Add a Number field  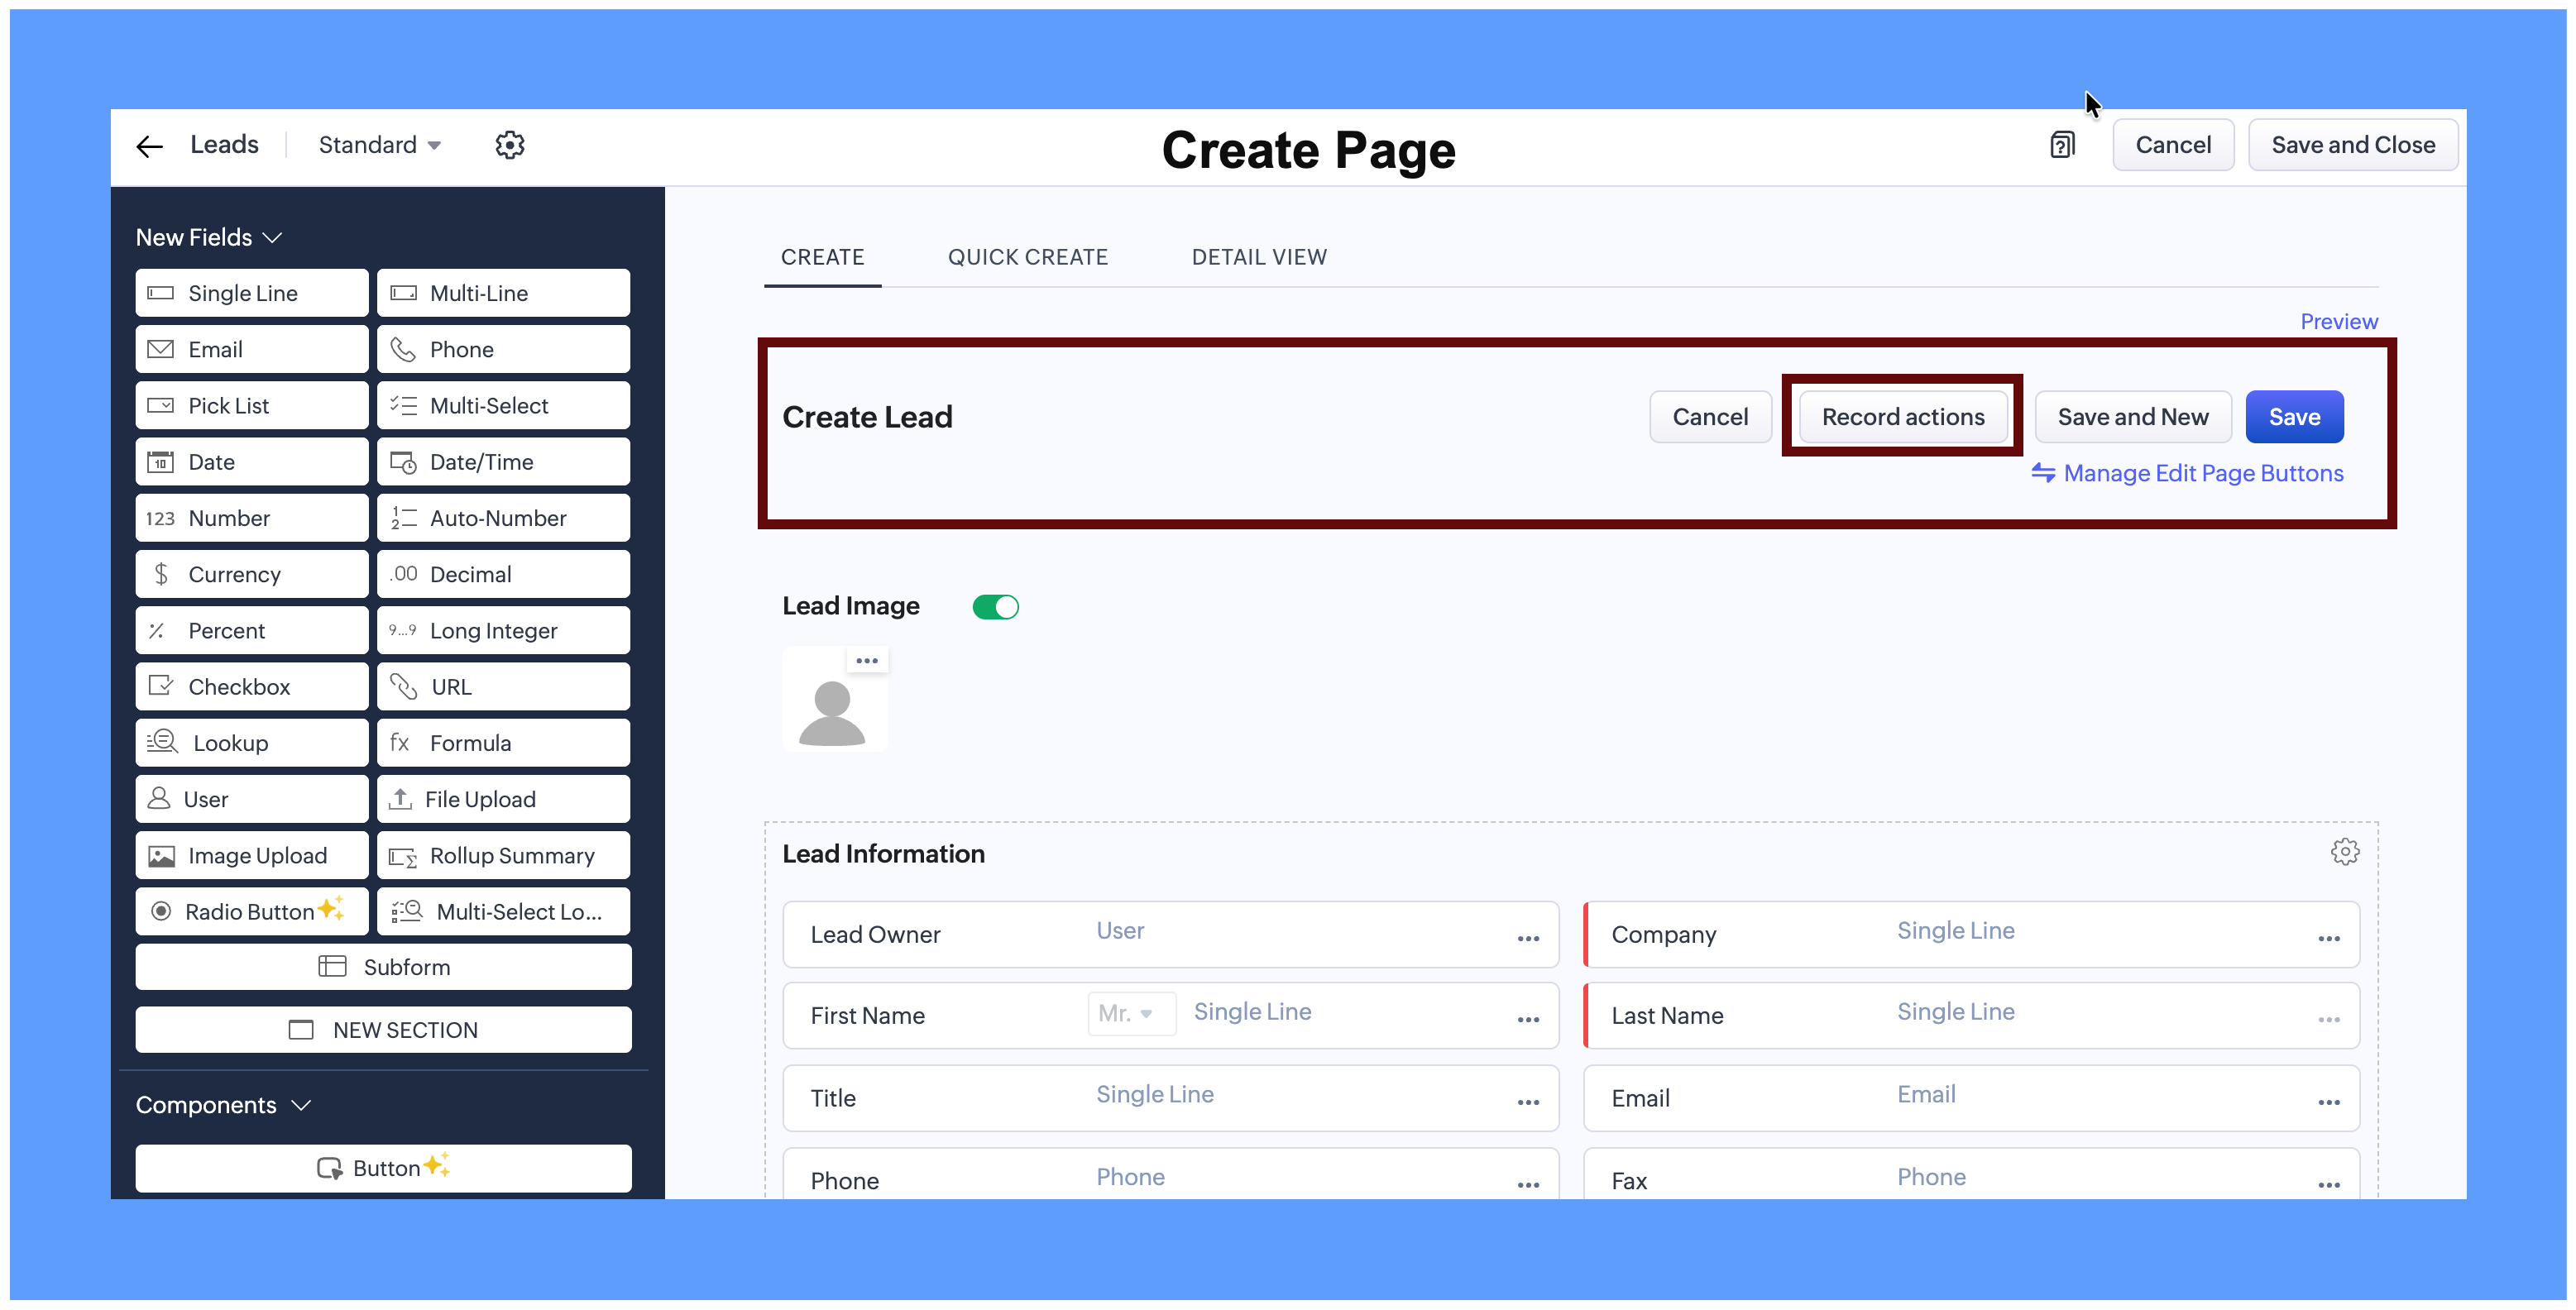pyautogui.click(x=252, y=518)
